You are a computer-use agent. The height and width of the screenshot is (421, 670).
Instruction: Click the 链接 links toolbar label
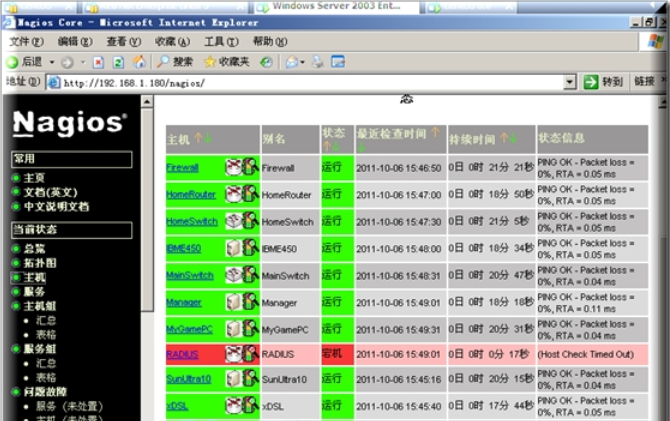pos(644,81)
